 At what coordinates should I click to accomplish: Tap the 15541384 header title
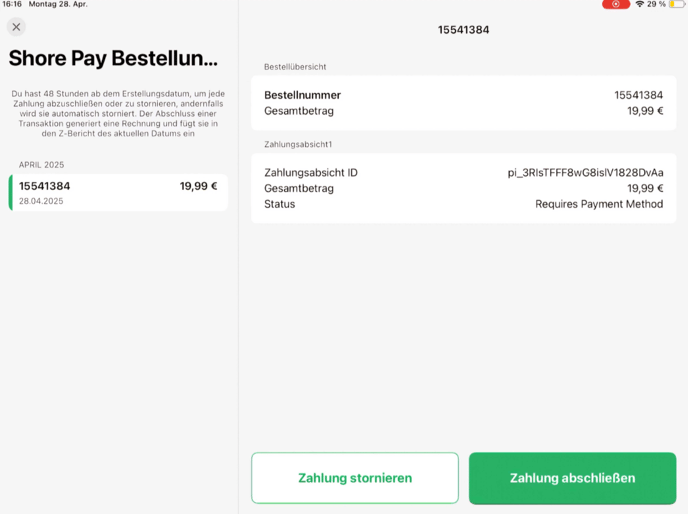tap(463, 30)
